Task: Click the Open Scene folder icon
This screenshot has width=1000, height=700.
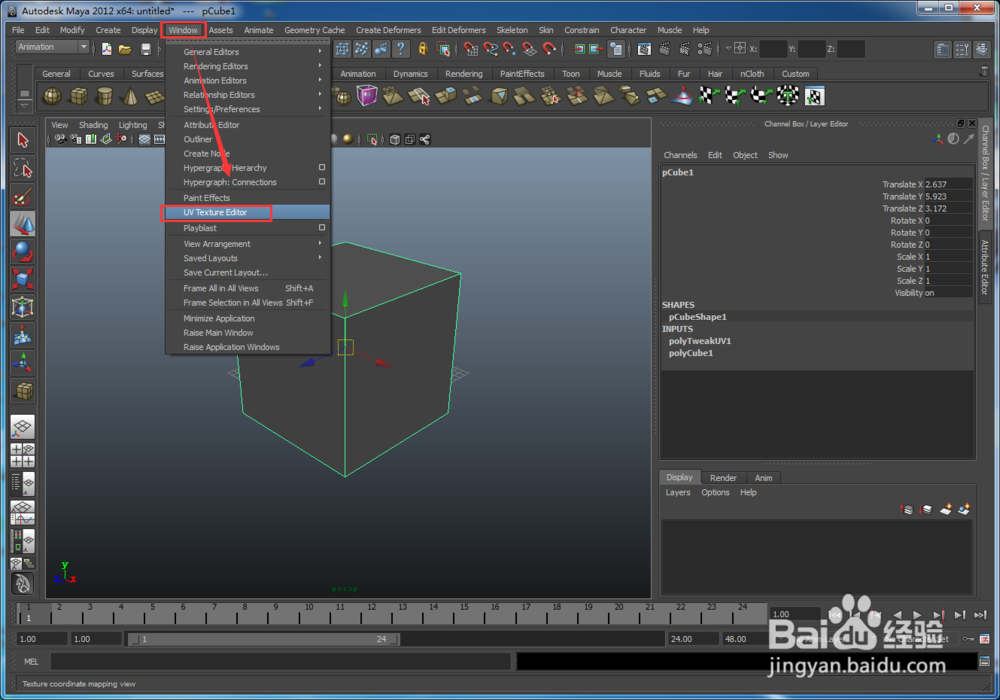Action: (125, 49)
